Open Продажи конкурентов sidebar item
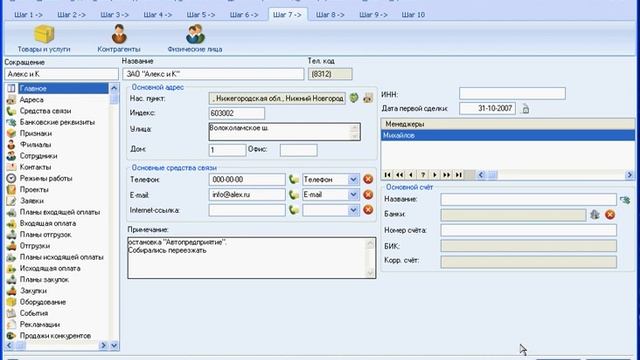 coord(55,336)
